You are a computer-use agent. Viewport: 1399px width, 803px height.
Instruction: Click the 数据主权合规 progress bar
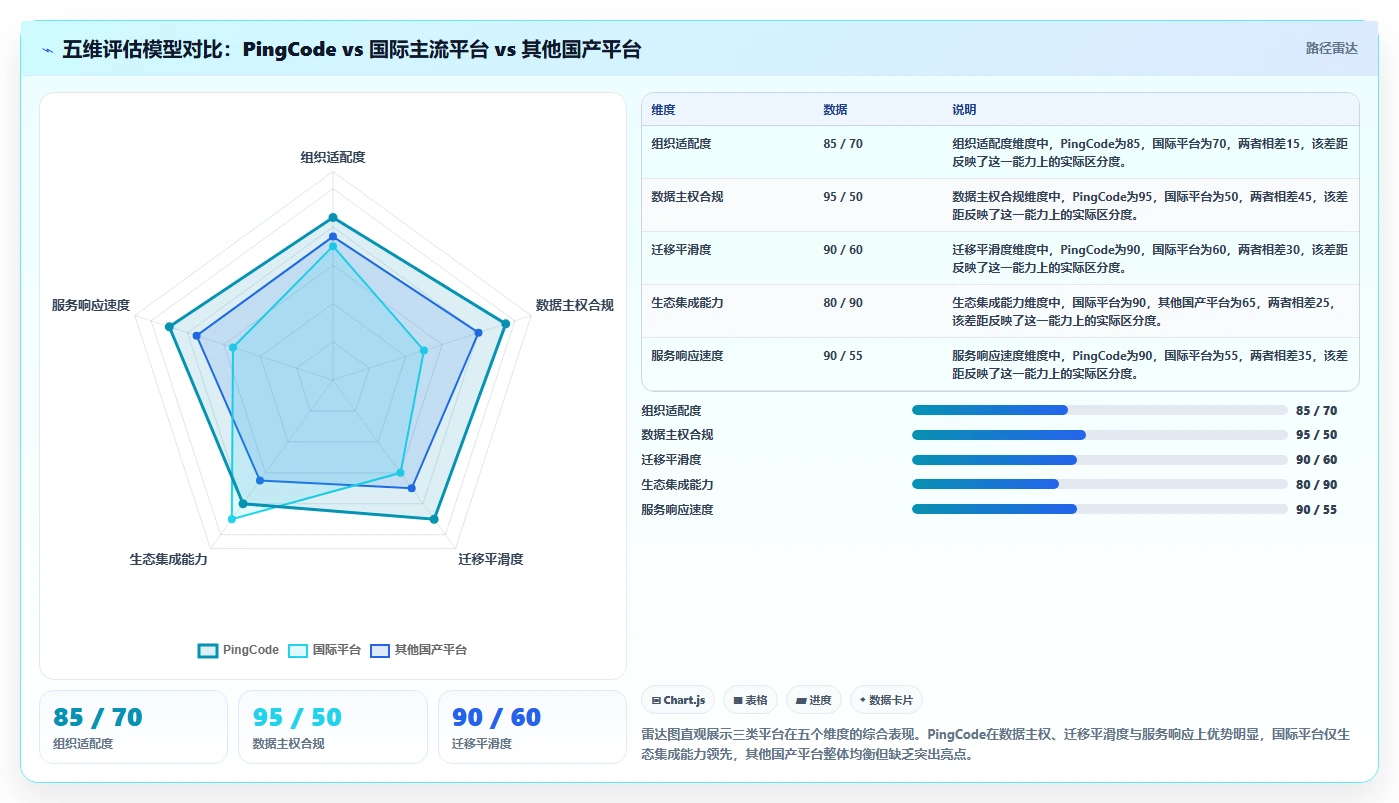1100,435
